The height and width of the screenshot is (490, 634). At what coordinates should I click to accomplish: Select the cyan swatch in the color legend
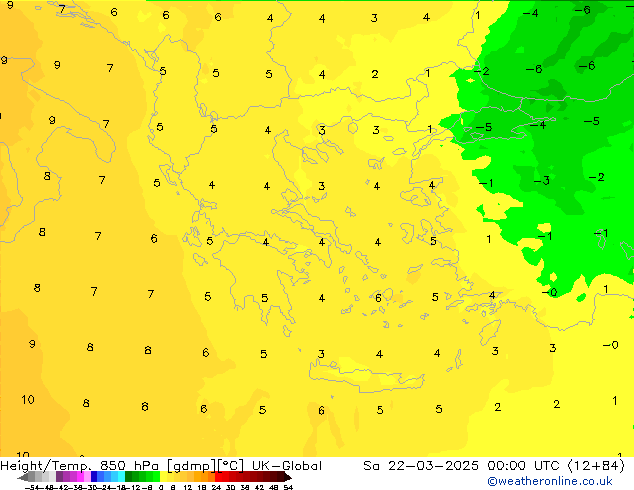tap(121, 477)
